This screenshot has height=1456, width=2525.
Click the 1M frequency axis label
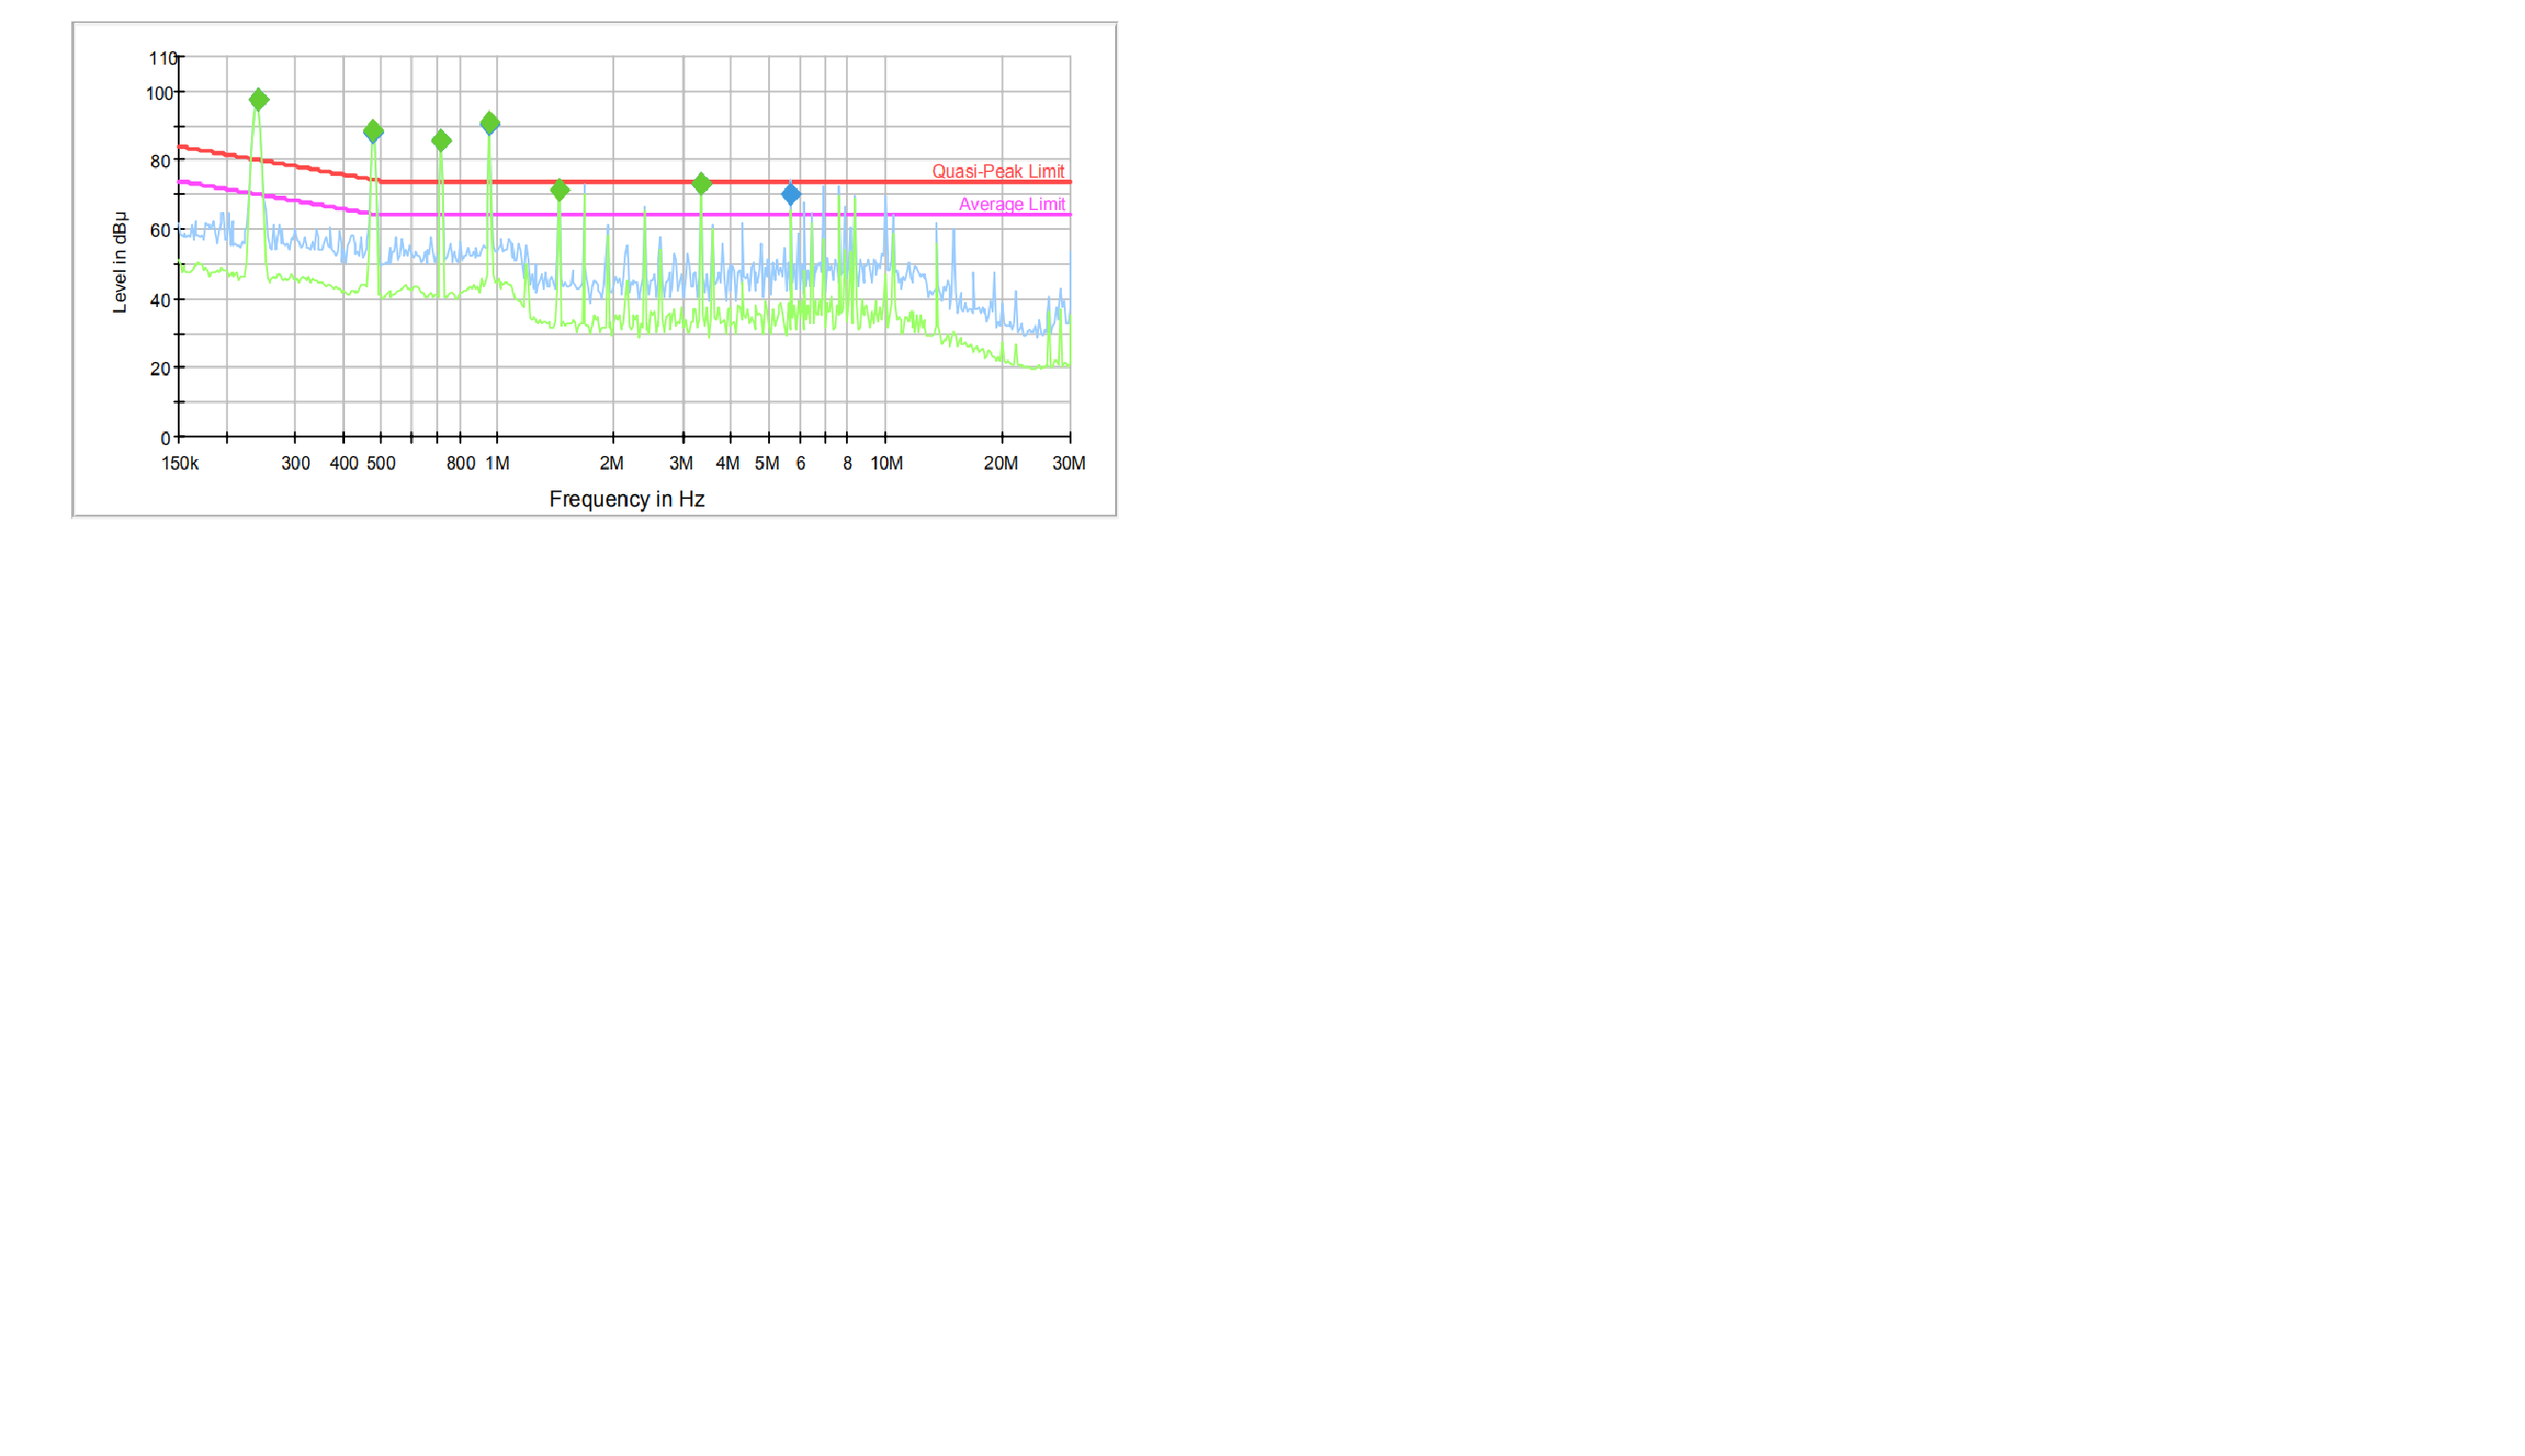click(x=497, y=463)
